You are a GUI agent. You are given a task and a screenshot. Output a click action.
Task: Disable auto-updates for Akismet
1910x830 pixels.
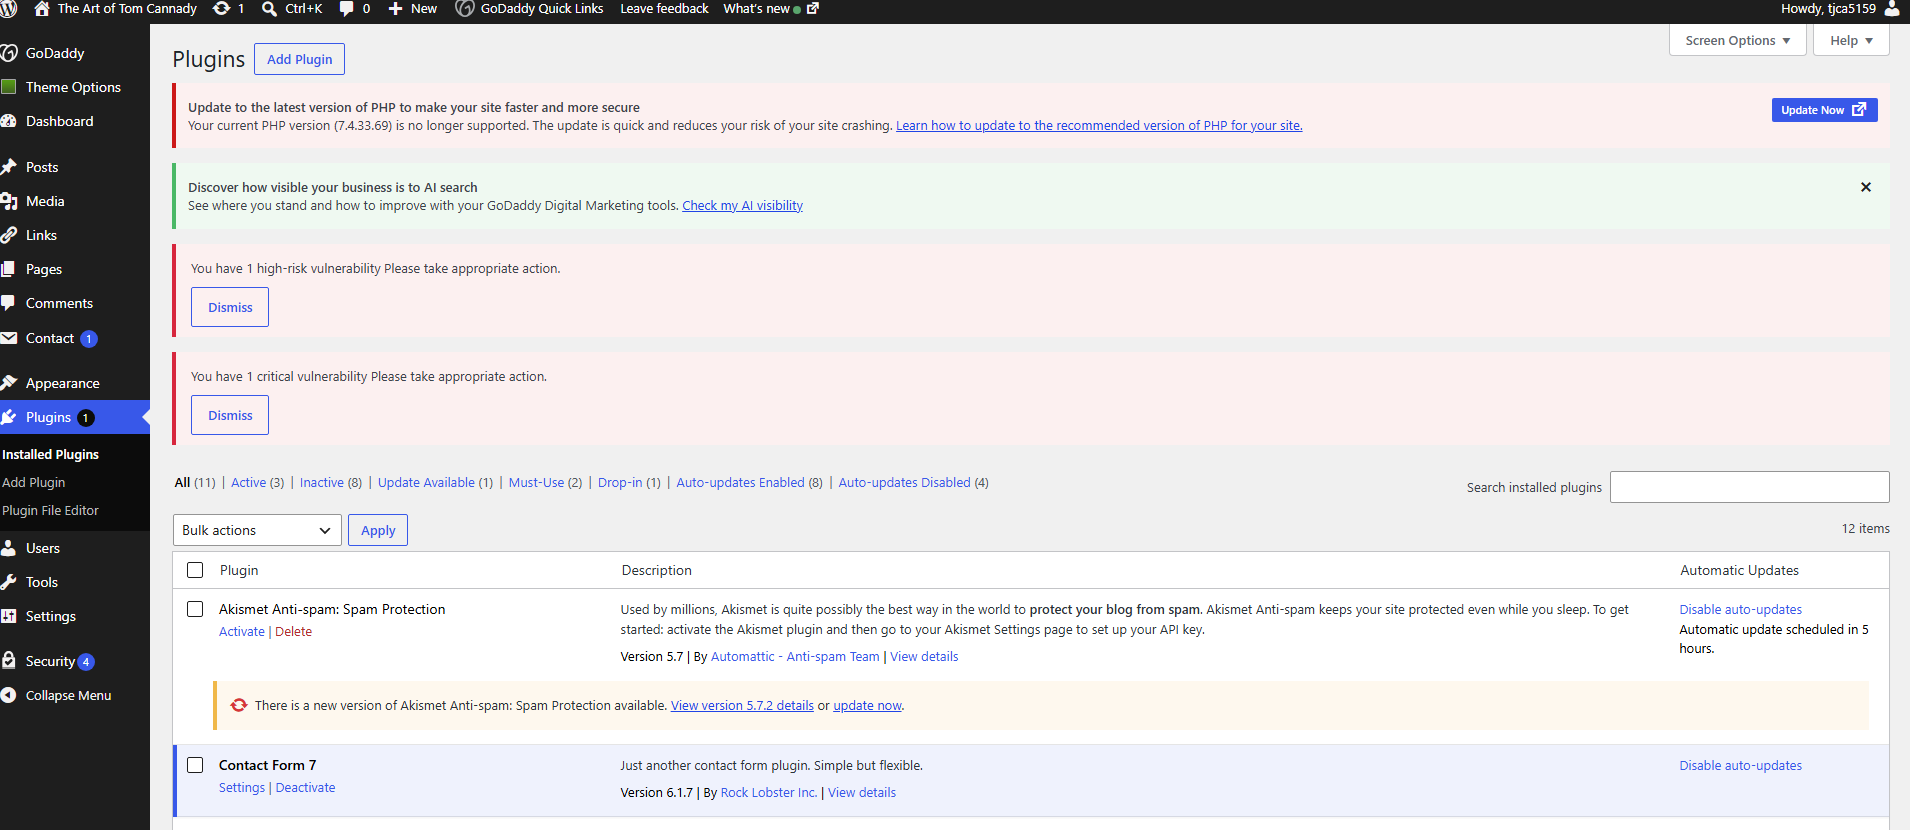1740,610
